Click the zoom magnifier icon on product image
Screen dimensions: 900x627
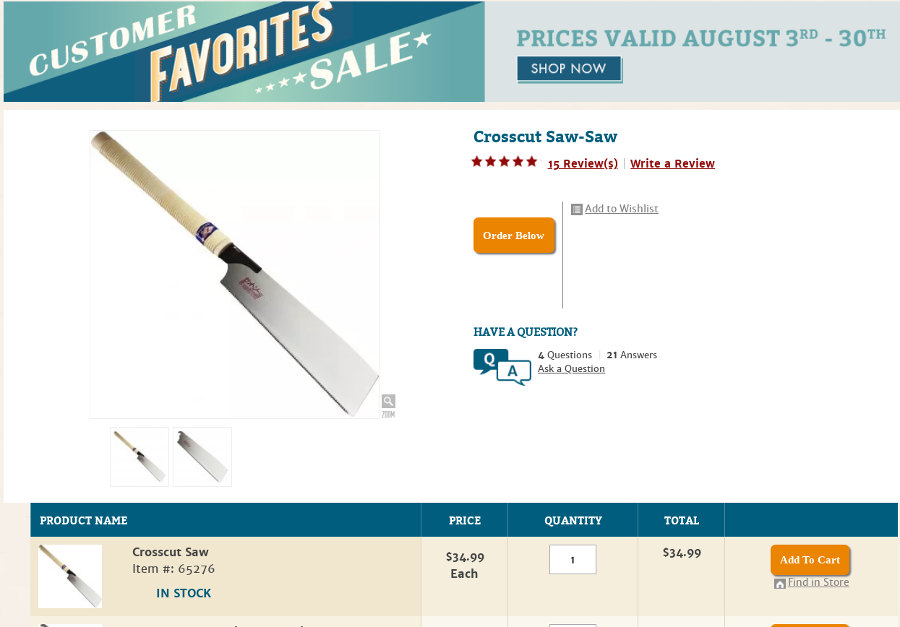tap(388, 402)
